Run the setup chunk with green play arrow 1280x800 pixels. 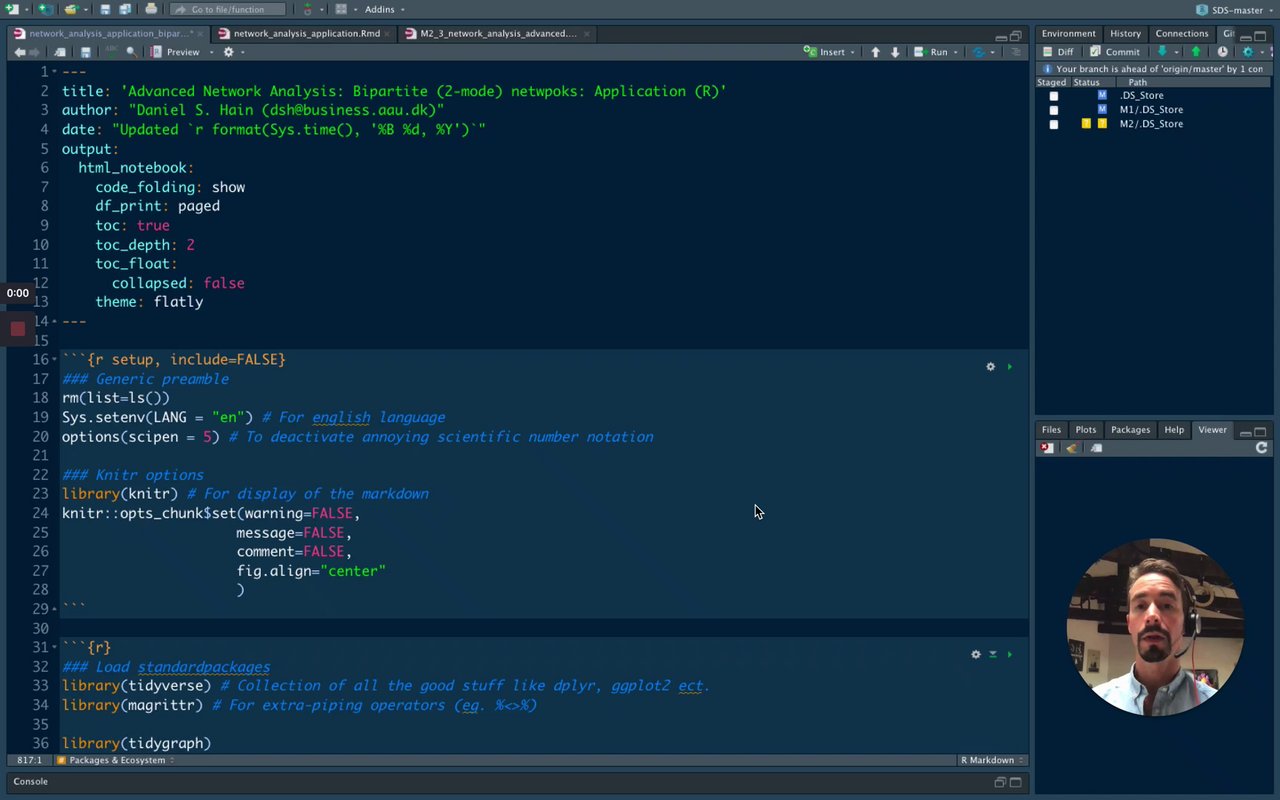click(1009, 367)
